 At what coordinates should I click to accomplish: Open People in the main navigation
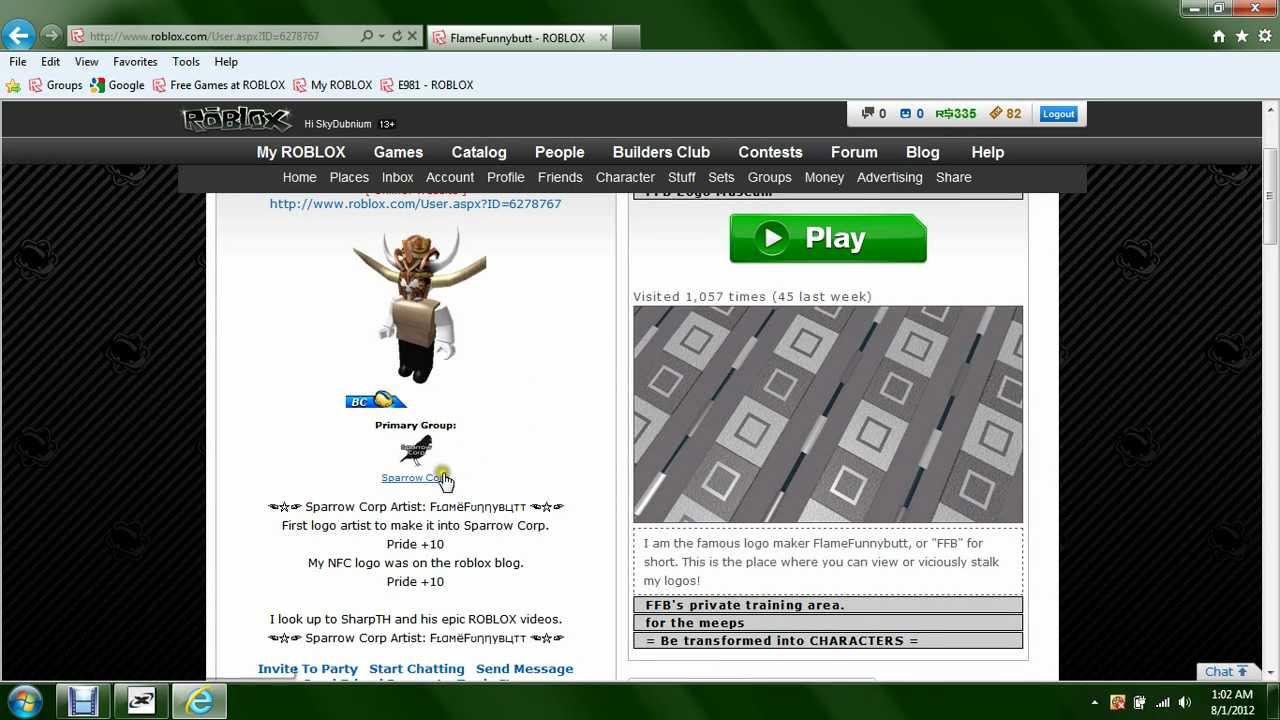[x=559, y=152]
